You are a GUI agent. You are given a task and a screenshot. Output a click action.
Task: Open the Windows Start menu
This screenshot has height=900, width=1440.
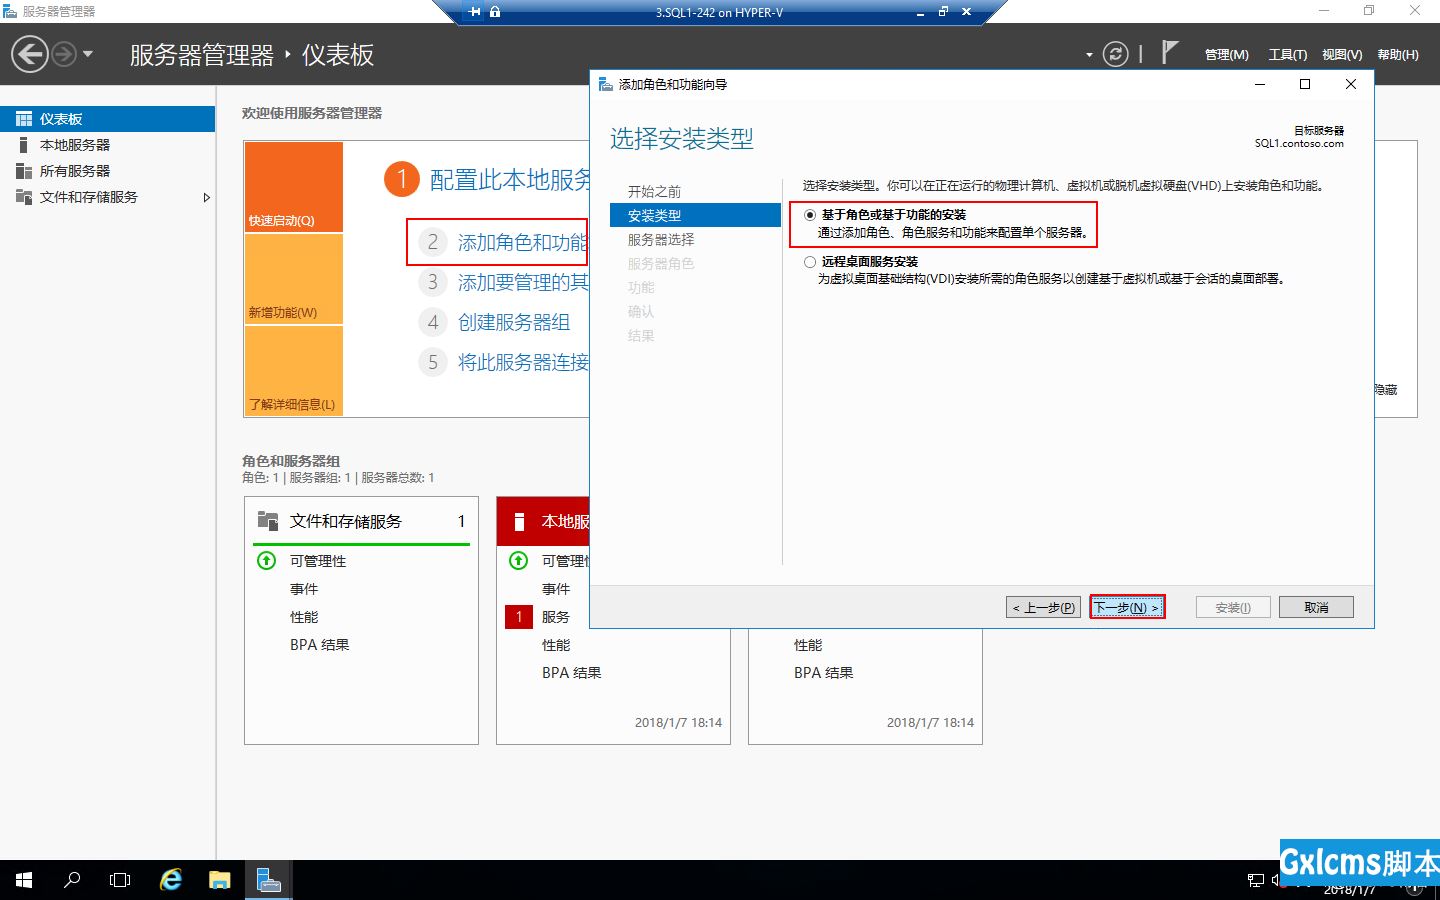[x=24, y=880]
